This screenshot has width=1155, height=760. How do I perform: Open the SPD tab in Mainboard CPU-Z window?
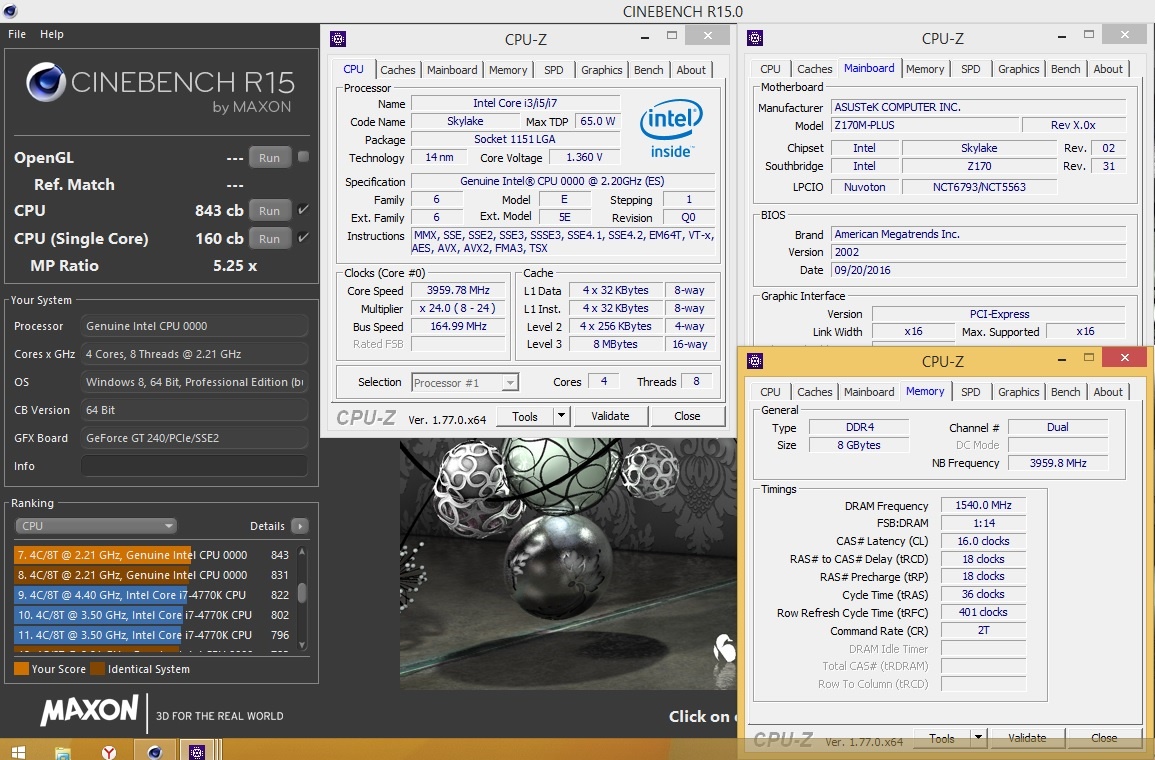coord(970,68)
